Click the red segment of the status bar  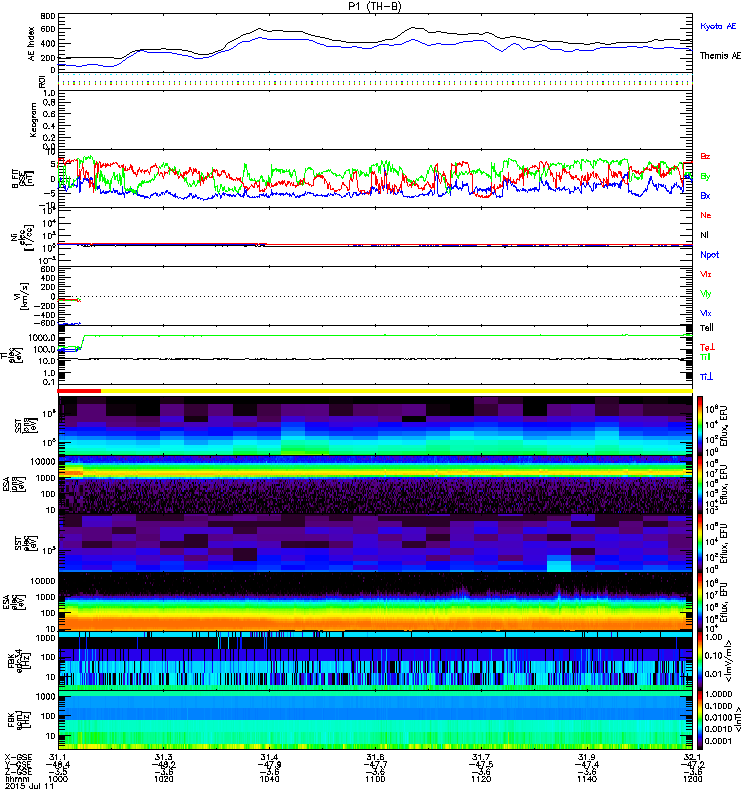[80, 391]
